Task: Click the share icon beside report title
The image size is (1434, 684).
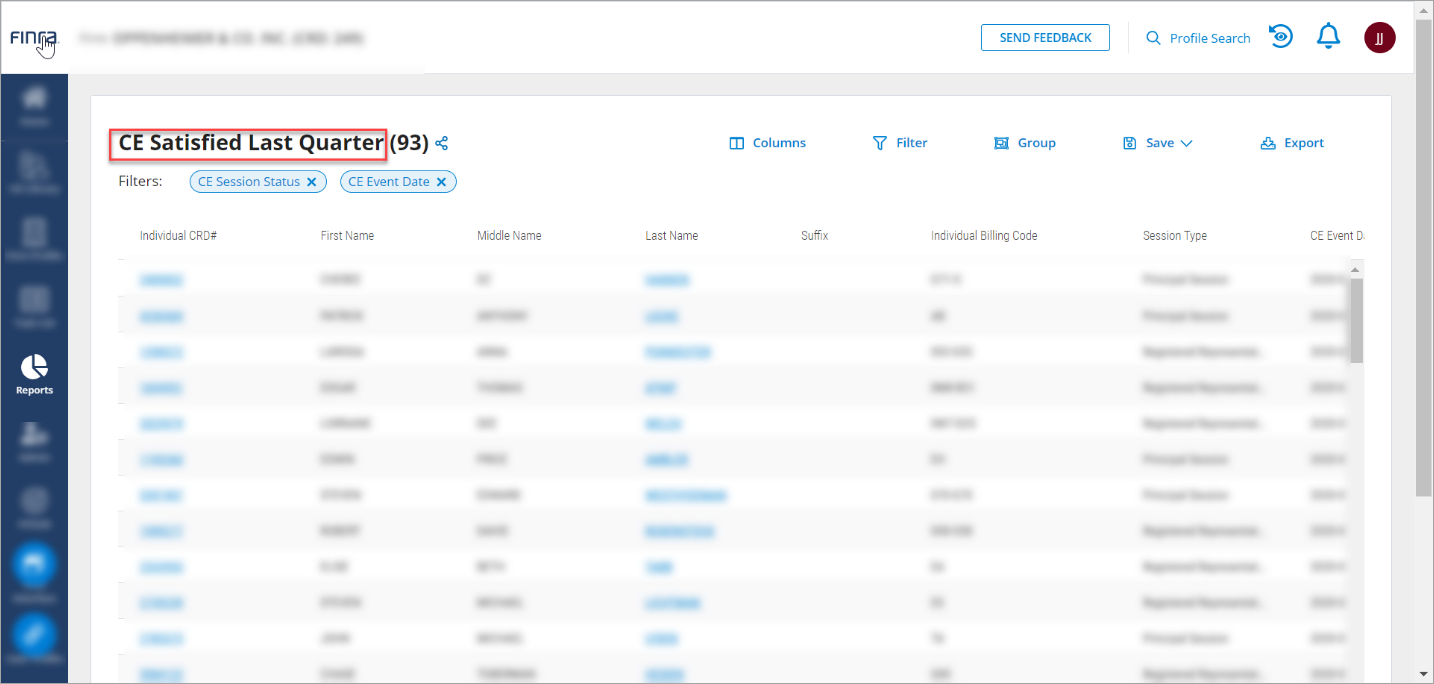Action: coord(442,144)
